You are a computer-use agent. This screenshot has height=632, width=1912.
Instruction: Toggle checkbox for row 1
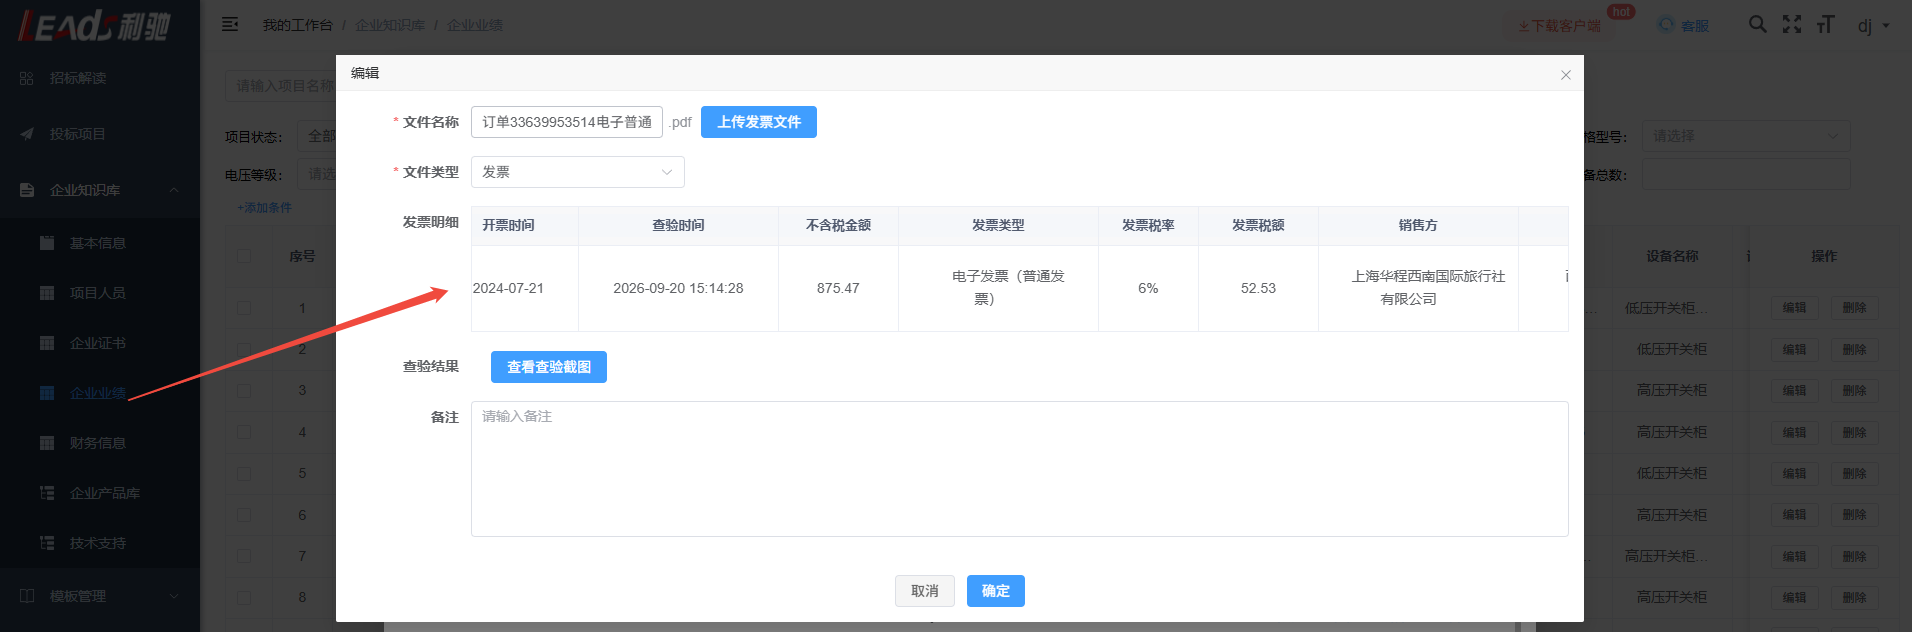(244, 308)
